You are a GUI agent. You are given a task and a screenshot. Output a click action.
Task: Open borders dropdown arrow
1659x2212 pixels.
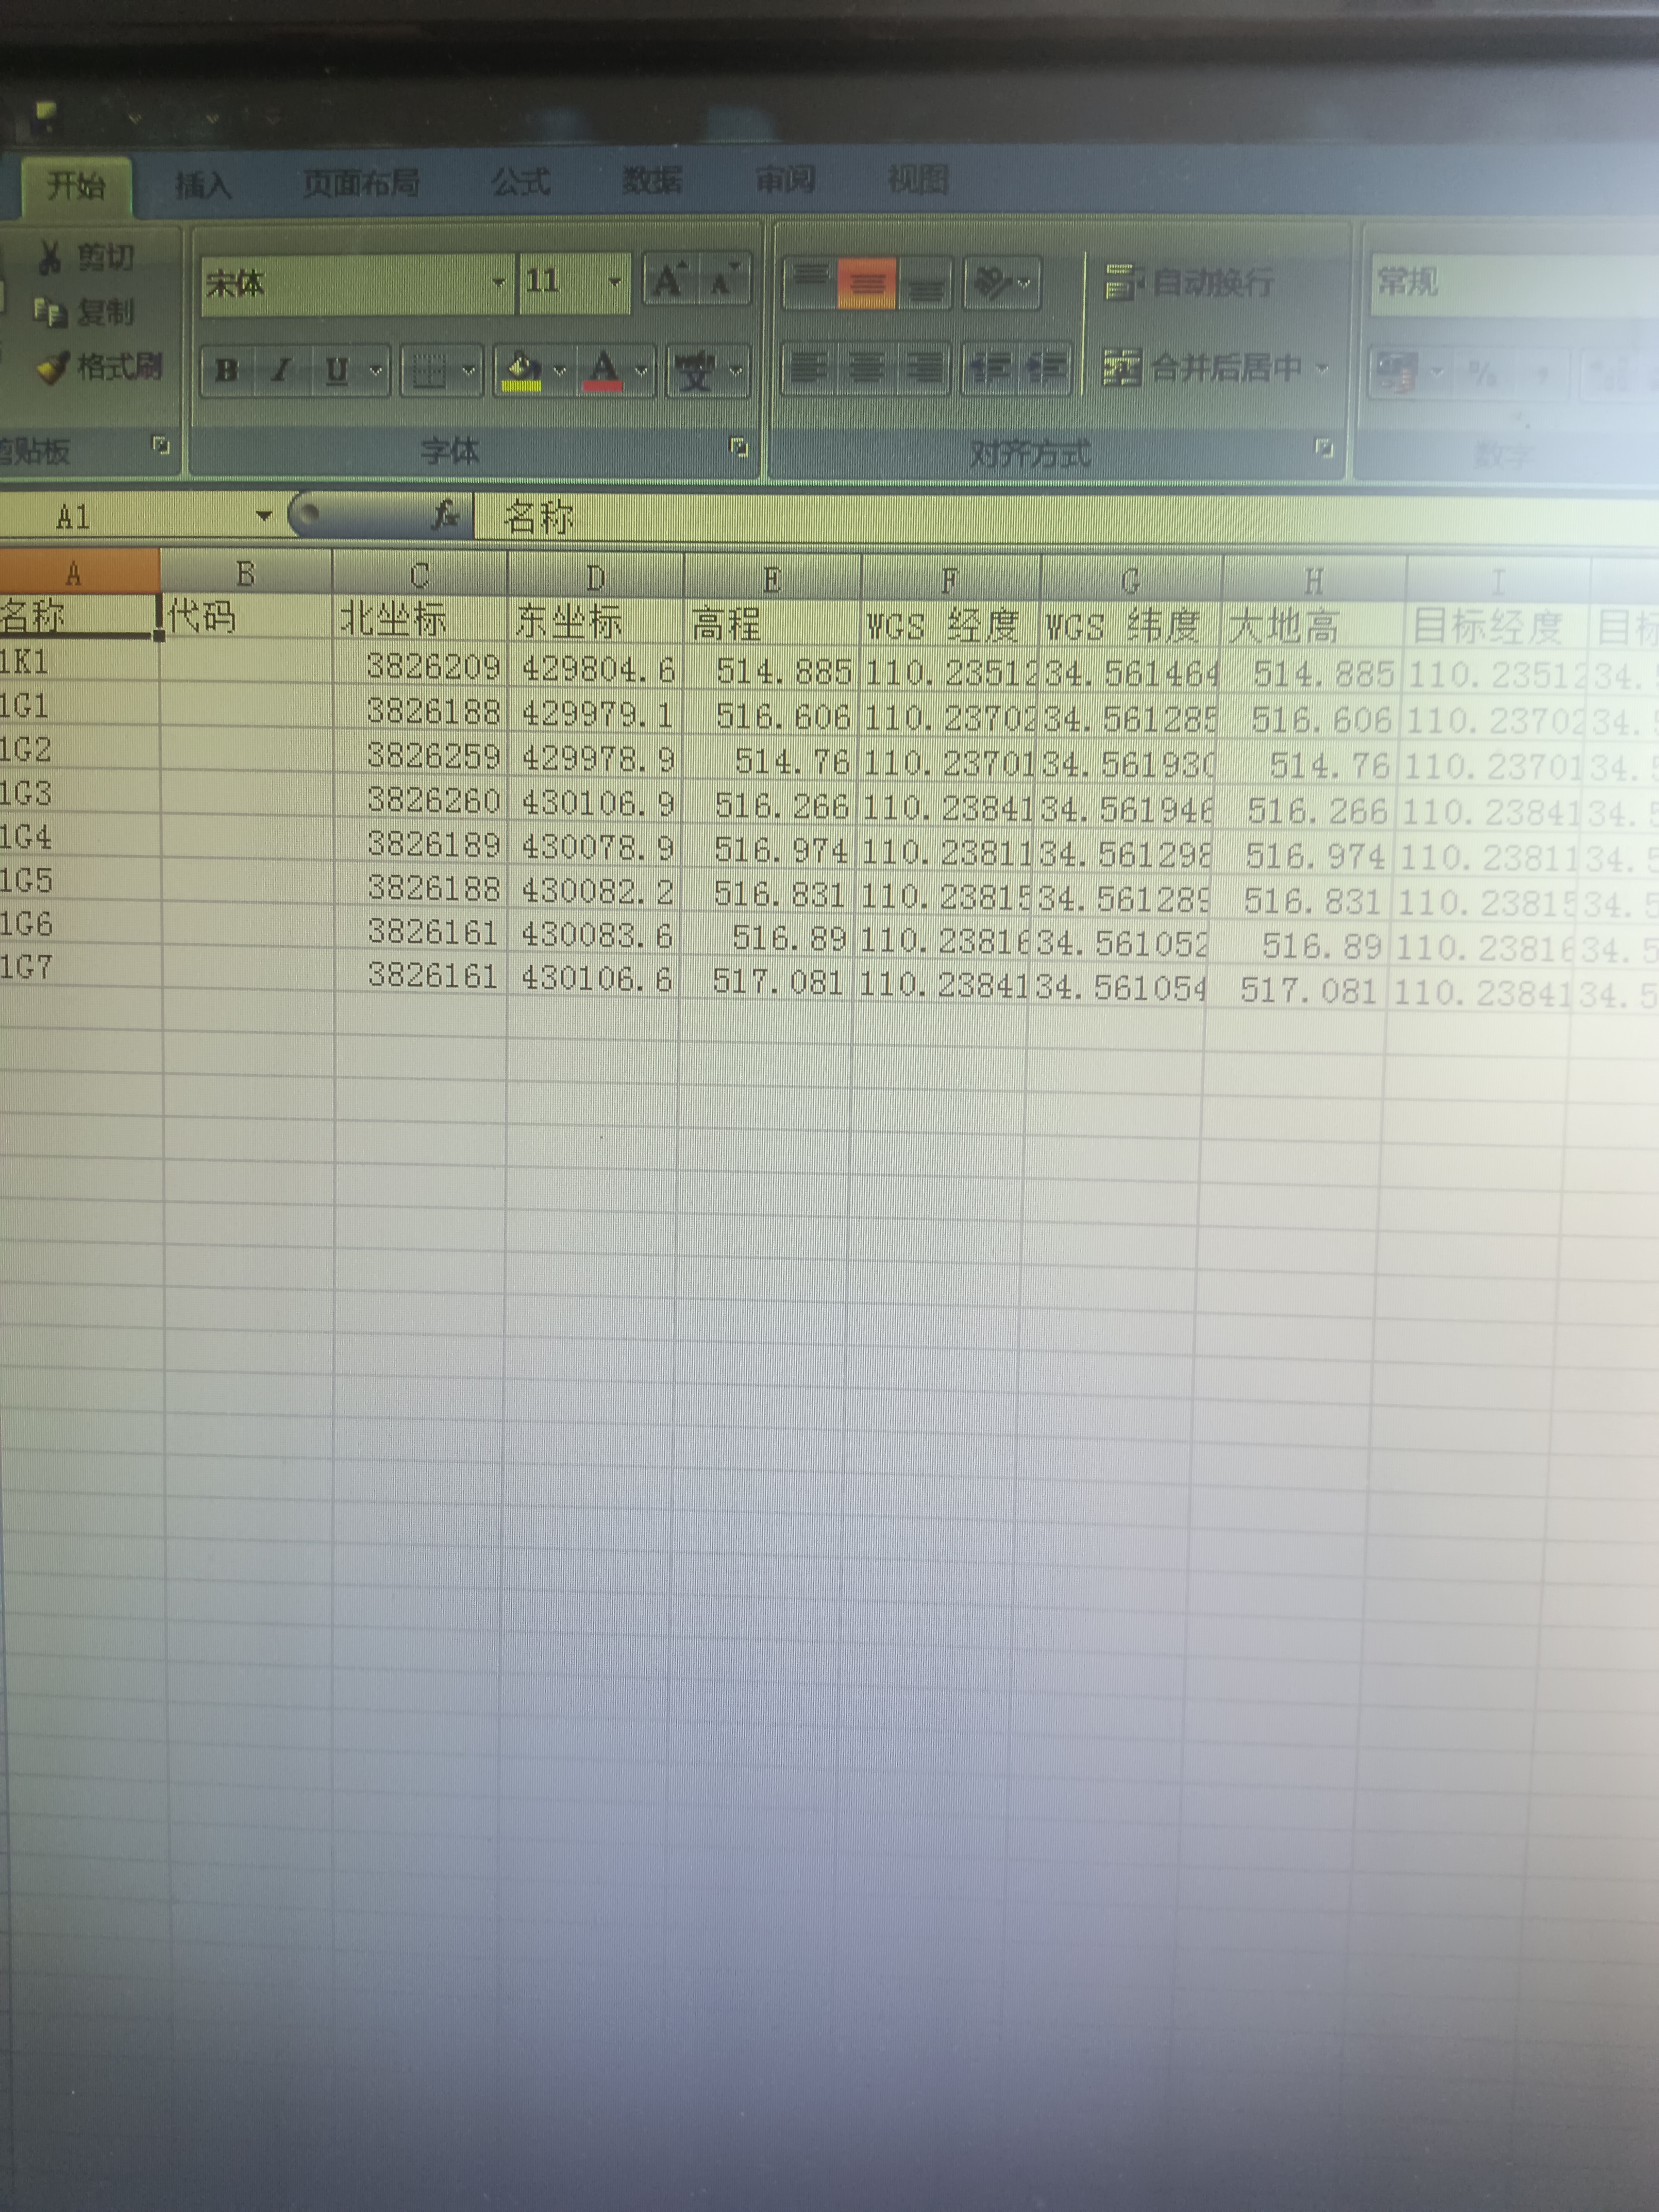[x=469, y=372]
